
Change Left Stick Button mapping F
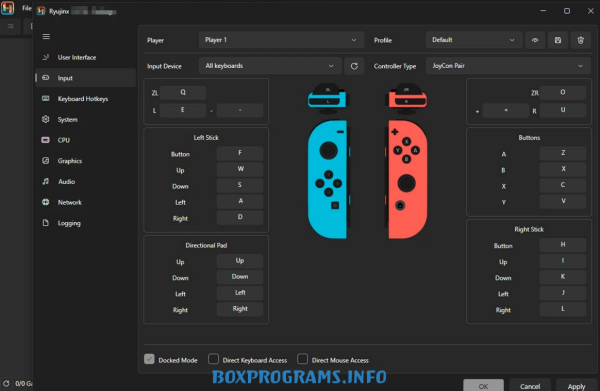240,153
